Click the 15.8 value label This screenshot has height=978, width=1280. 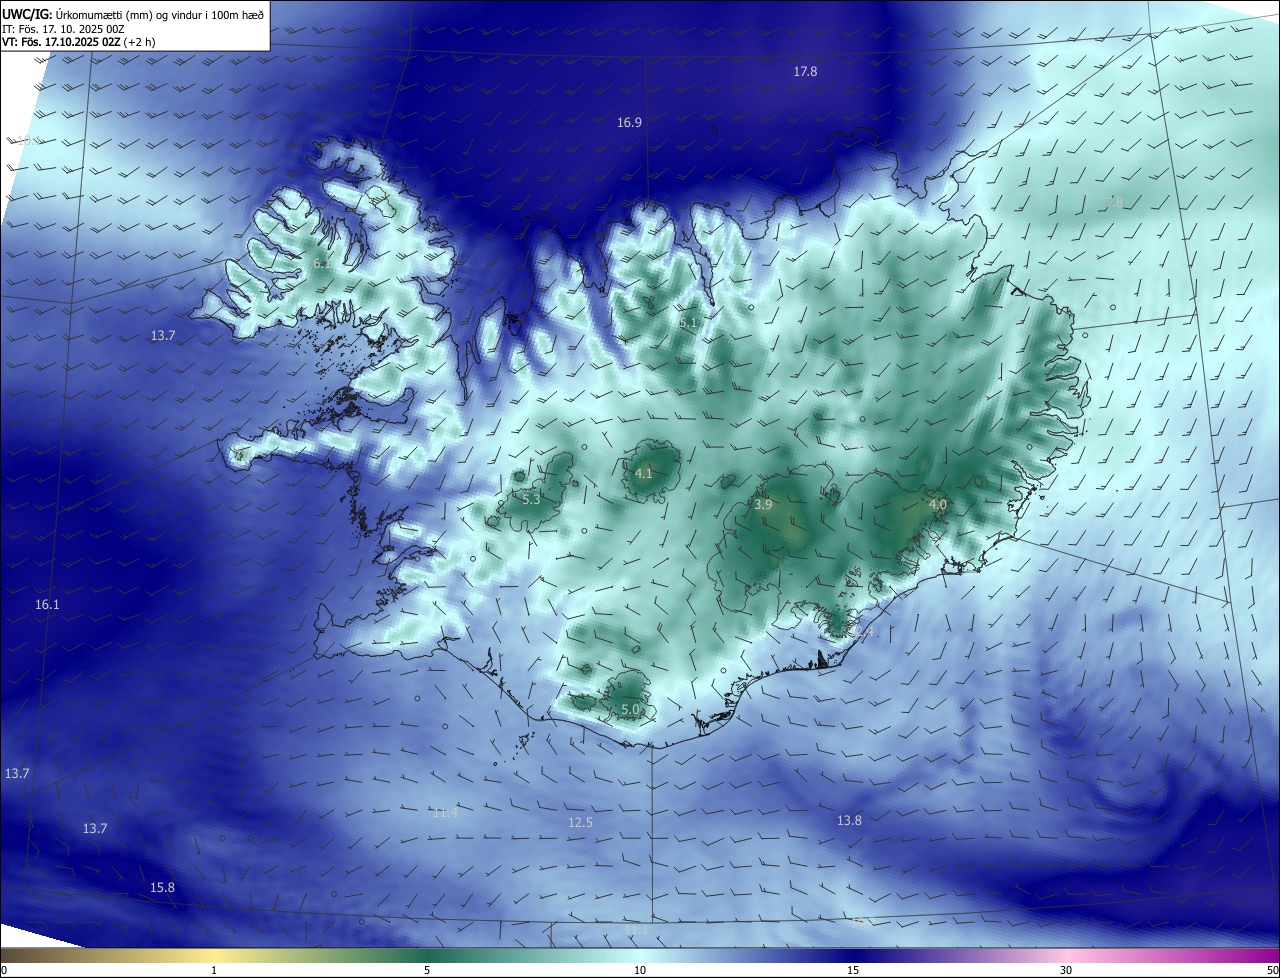162,888
